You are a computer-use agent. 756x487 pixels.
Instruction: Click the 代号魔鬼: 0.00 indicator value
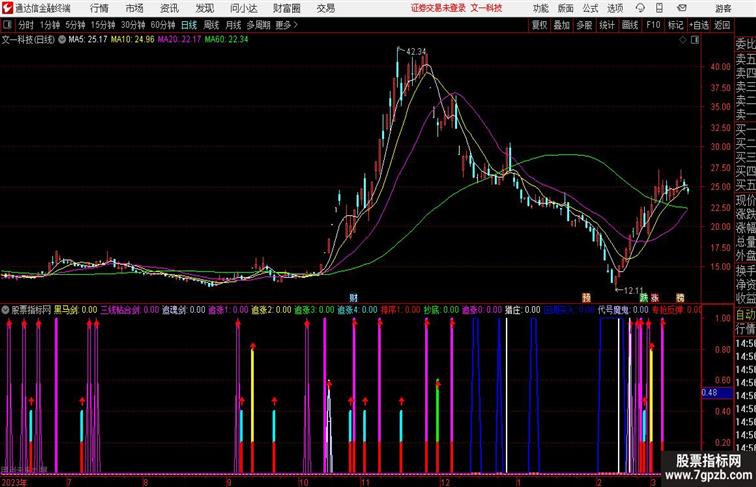tap(623, 310)
